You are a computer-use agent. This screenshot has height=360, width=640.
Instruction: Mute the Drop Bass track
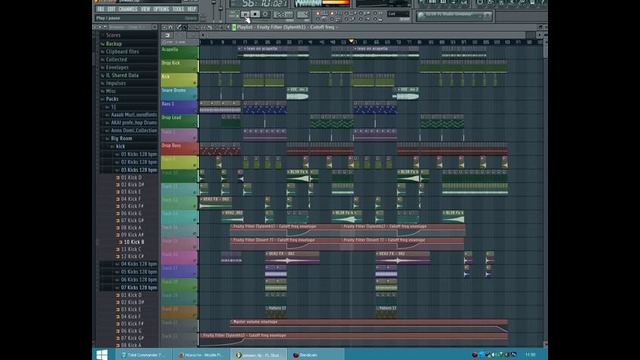(195, 151)
